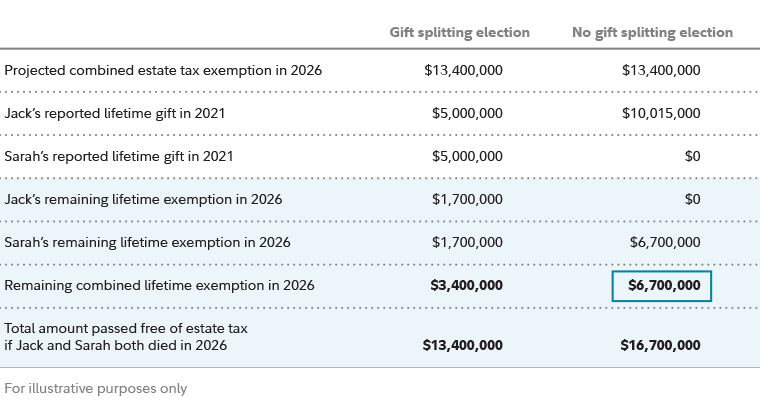Click the Gift splitting election column header
Image resolution: width=760 pixels, height=420 pixels.
(459, 33)
